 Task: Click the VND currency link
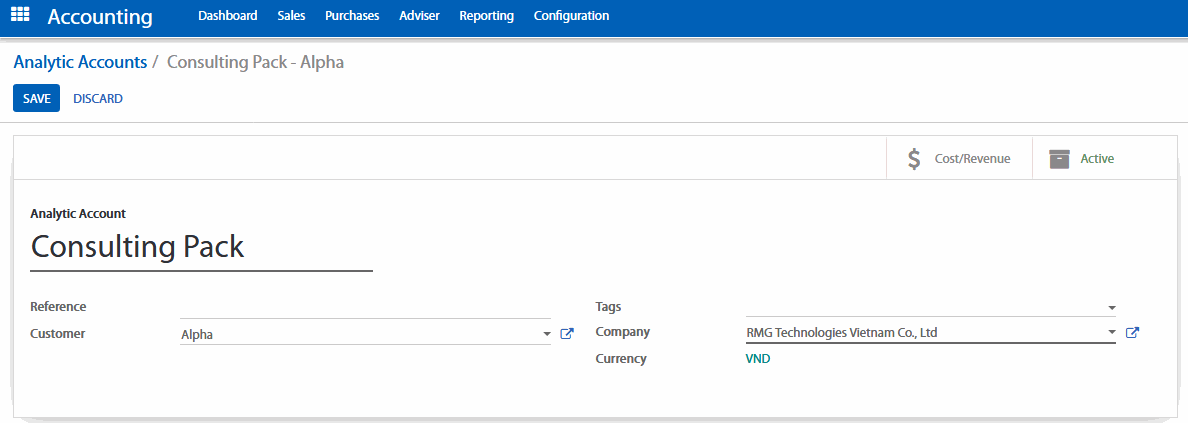tap(758, 359)
